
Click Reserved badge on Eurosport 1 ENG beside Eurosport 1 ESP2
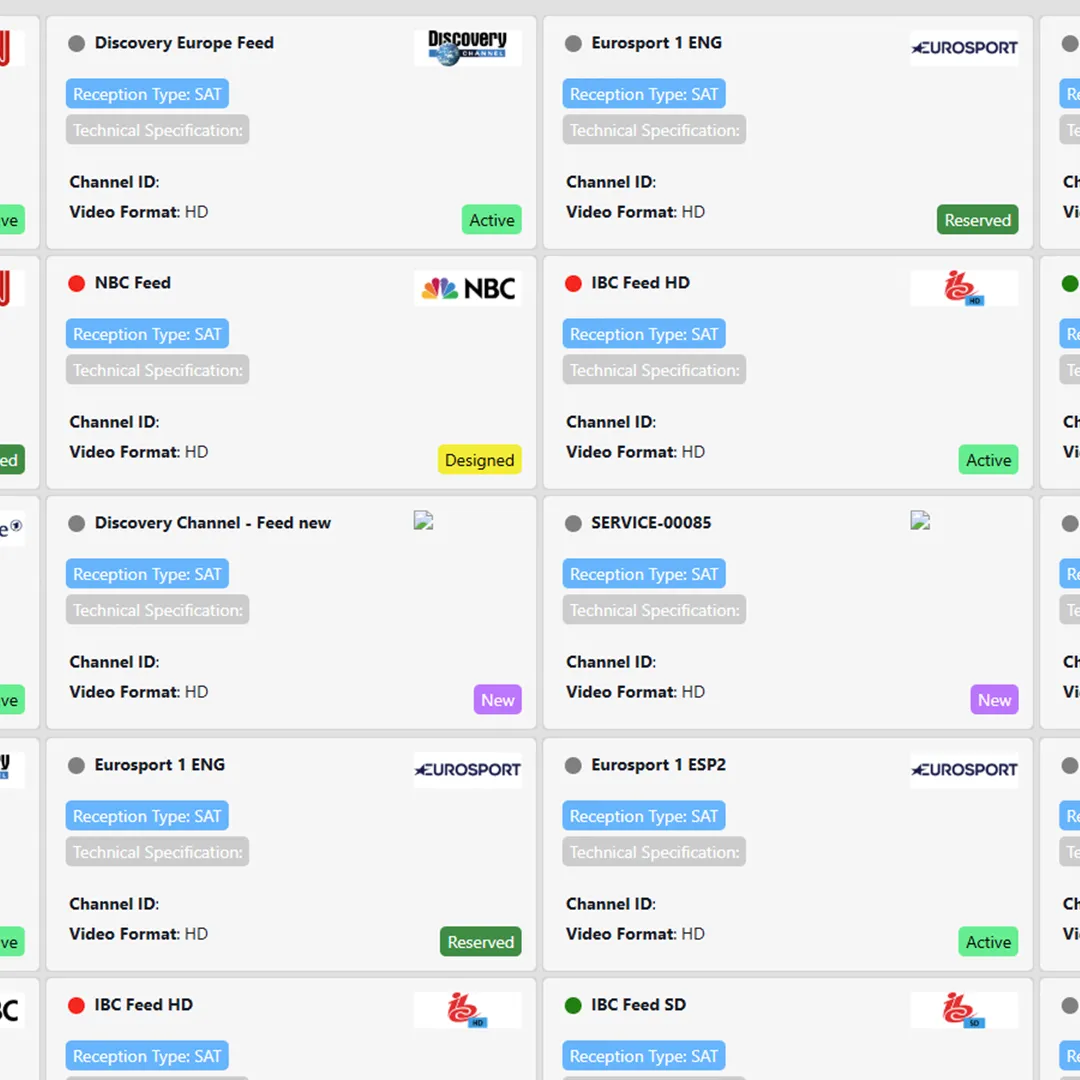coord(481,942)
